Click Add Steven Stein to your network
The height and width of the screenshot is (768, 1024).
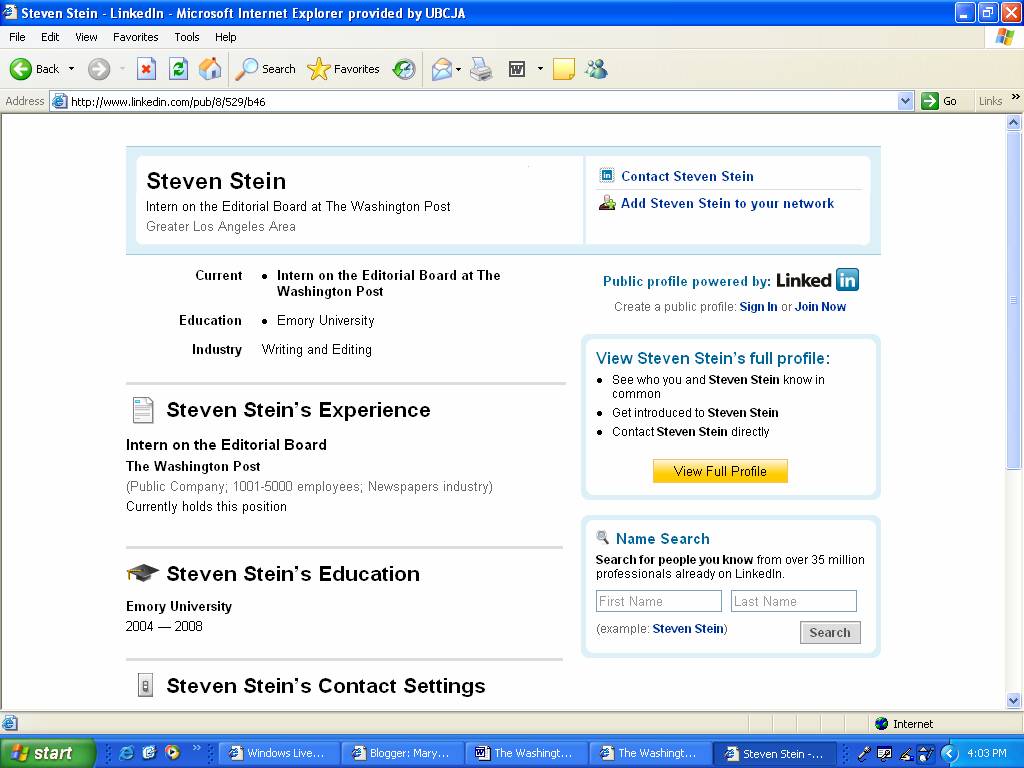[727, 204]
